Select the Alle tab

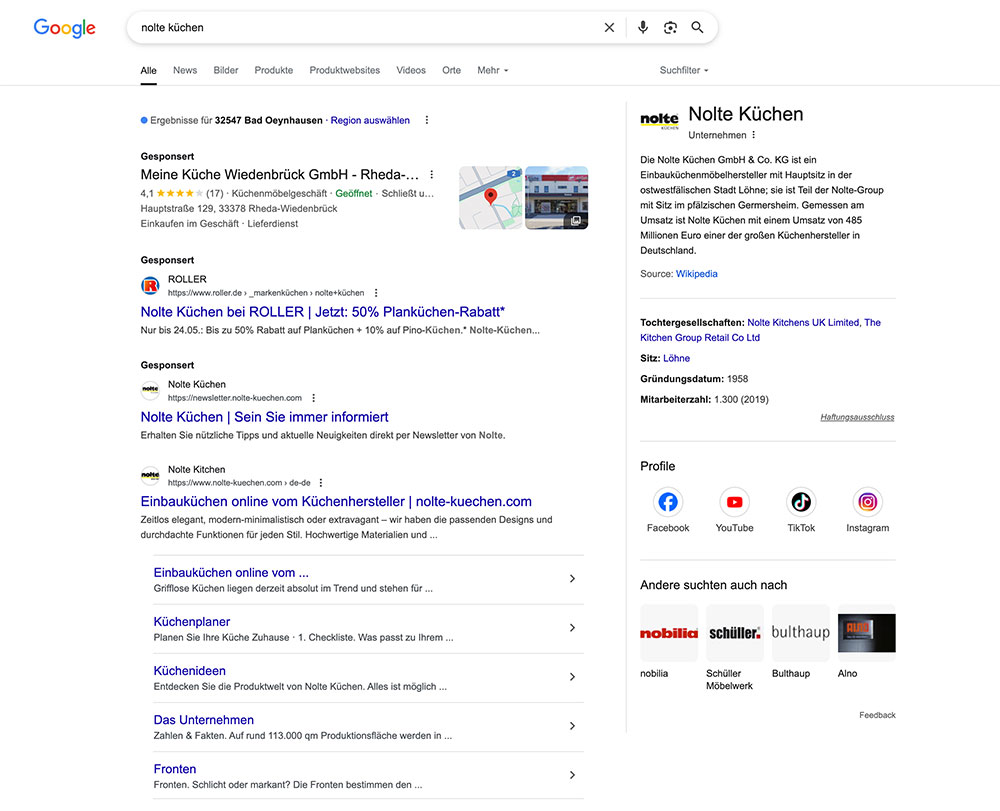(149, 70)
